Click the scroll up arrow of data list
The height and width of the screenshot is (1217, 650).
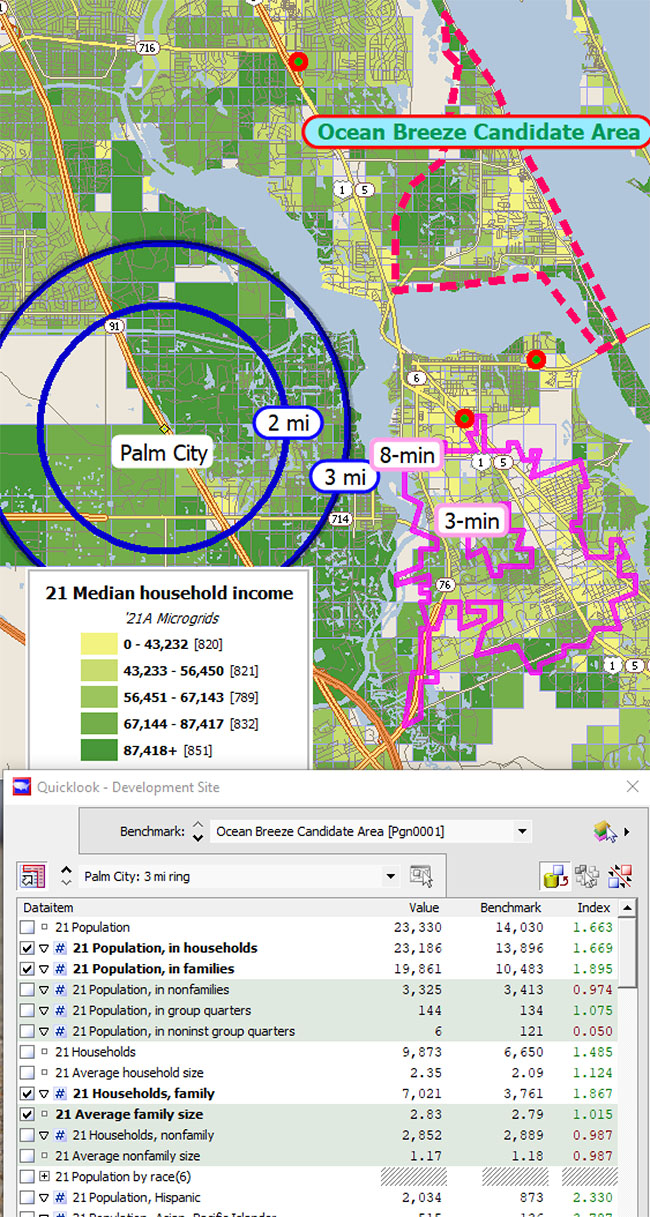[627, 908]
